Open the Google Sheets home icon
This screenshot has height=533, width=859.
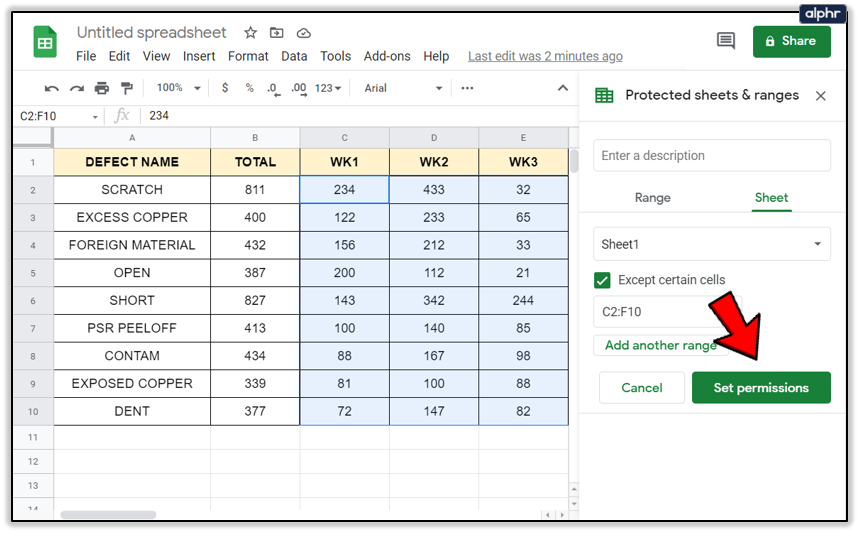point(45,42)
